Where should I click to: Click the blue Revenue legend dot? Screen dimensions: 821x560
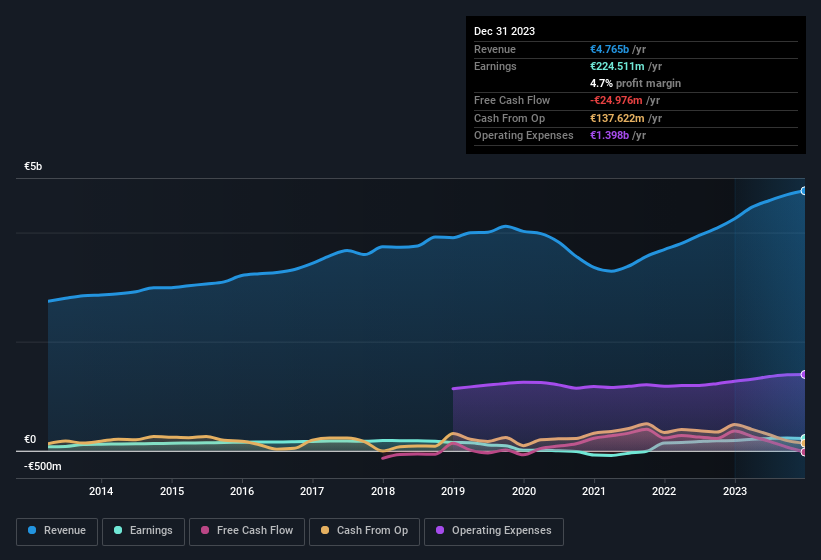[x=33, y=531]
